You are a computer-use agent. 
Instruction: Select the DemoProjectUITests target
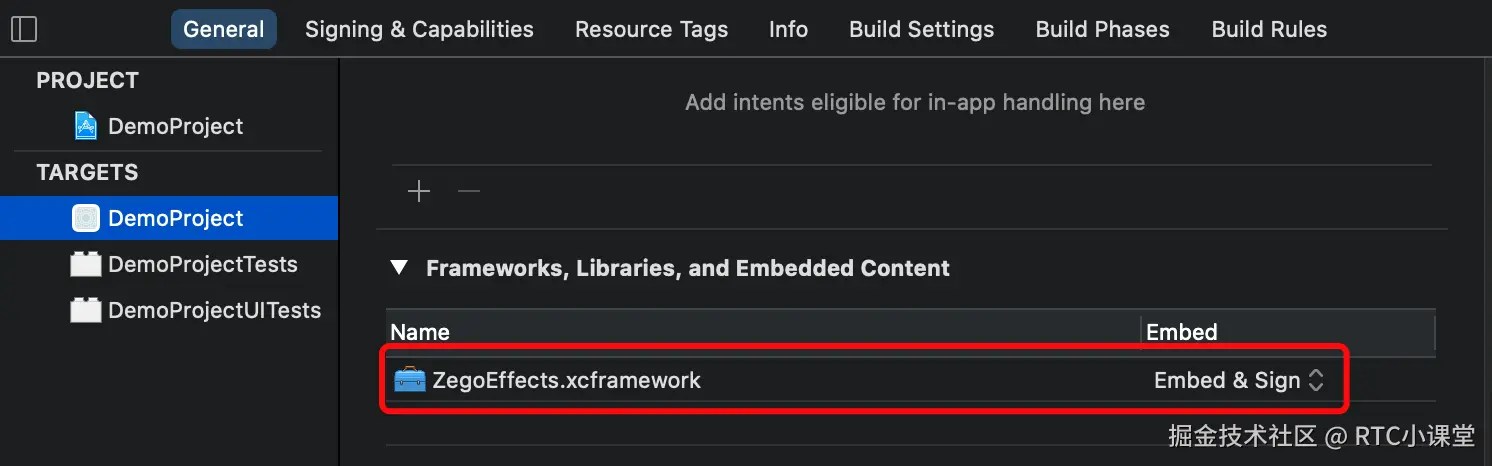click(x=214, y=310)
